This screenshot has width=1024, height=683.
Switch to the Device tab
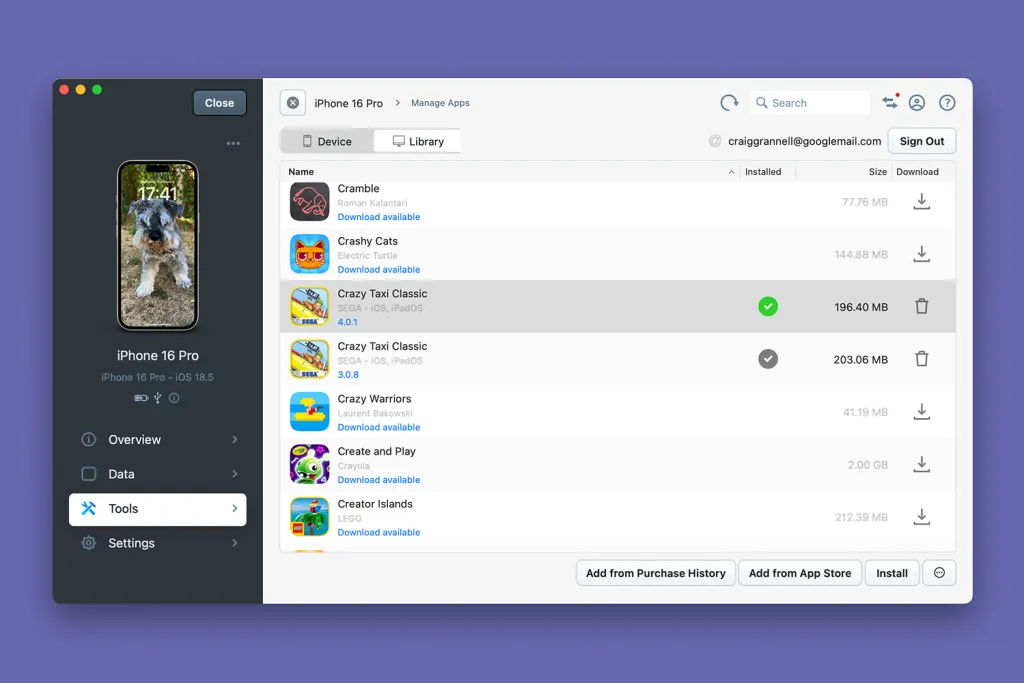[327, 141]
